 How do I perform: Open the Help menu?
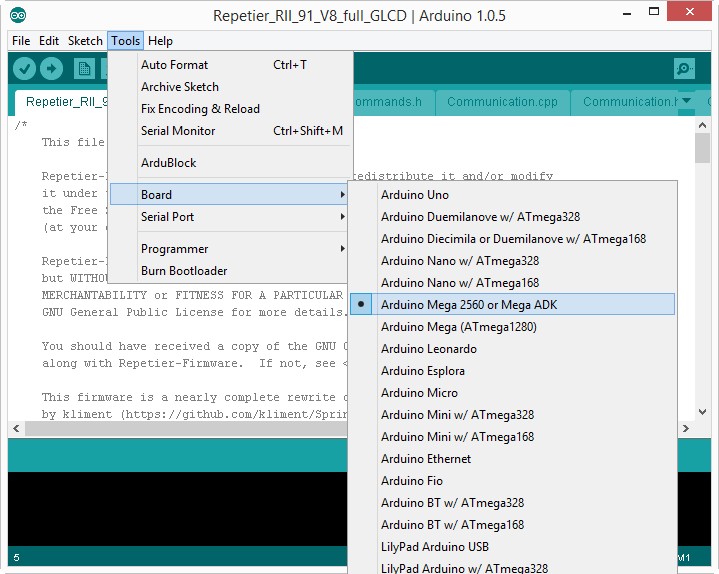click(160, 41)
